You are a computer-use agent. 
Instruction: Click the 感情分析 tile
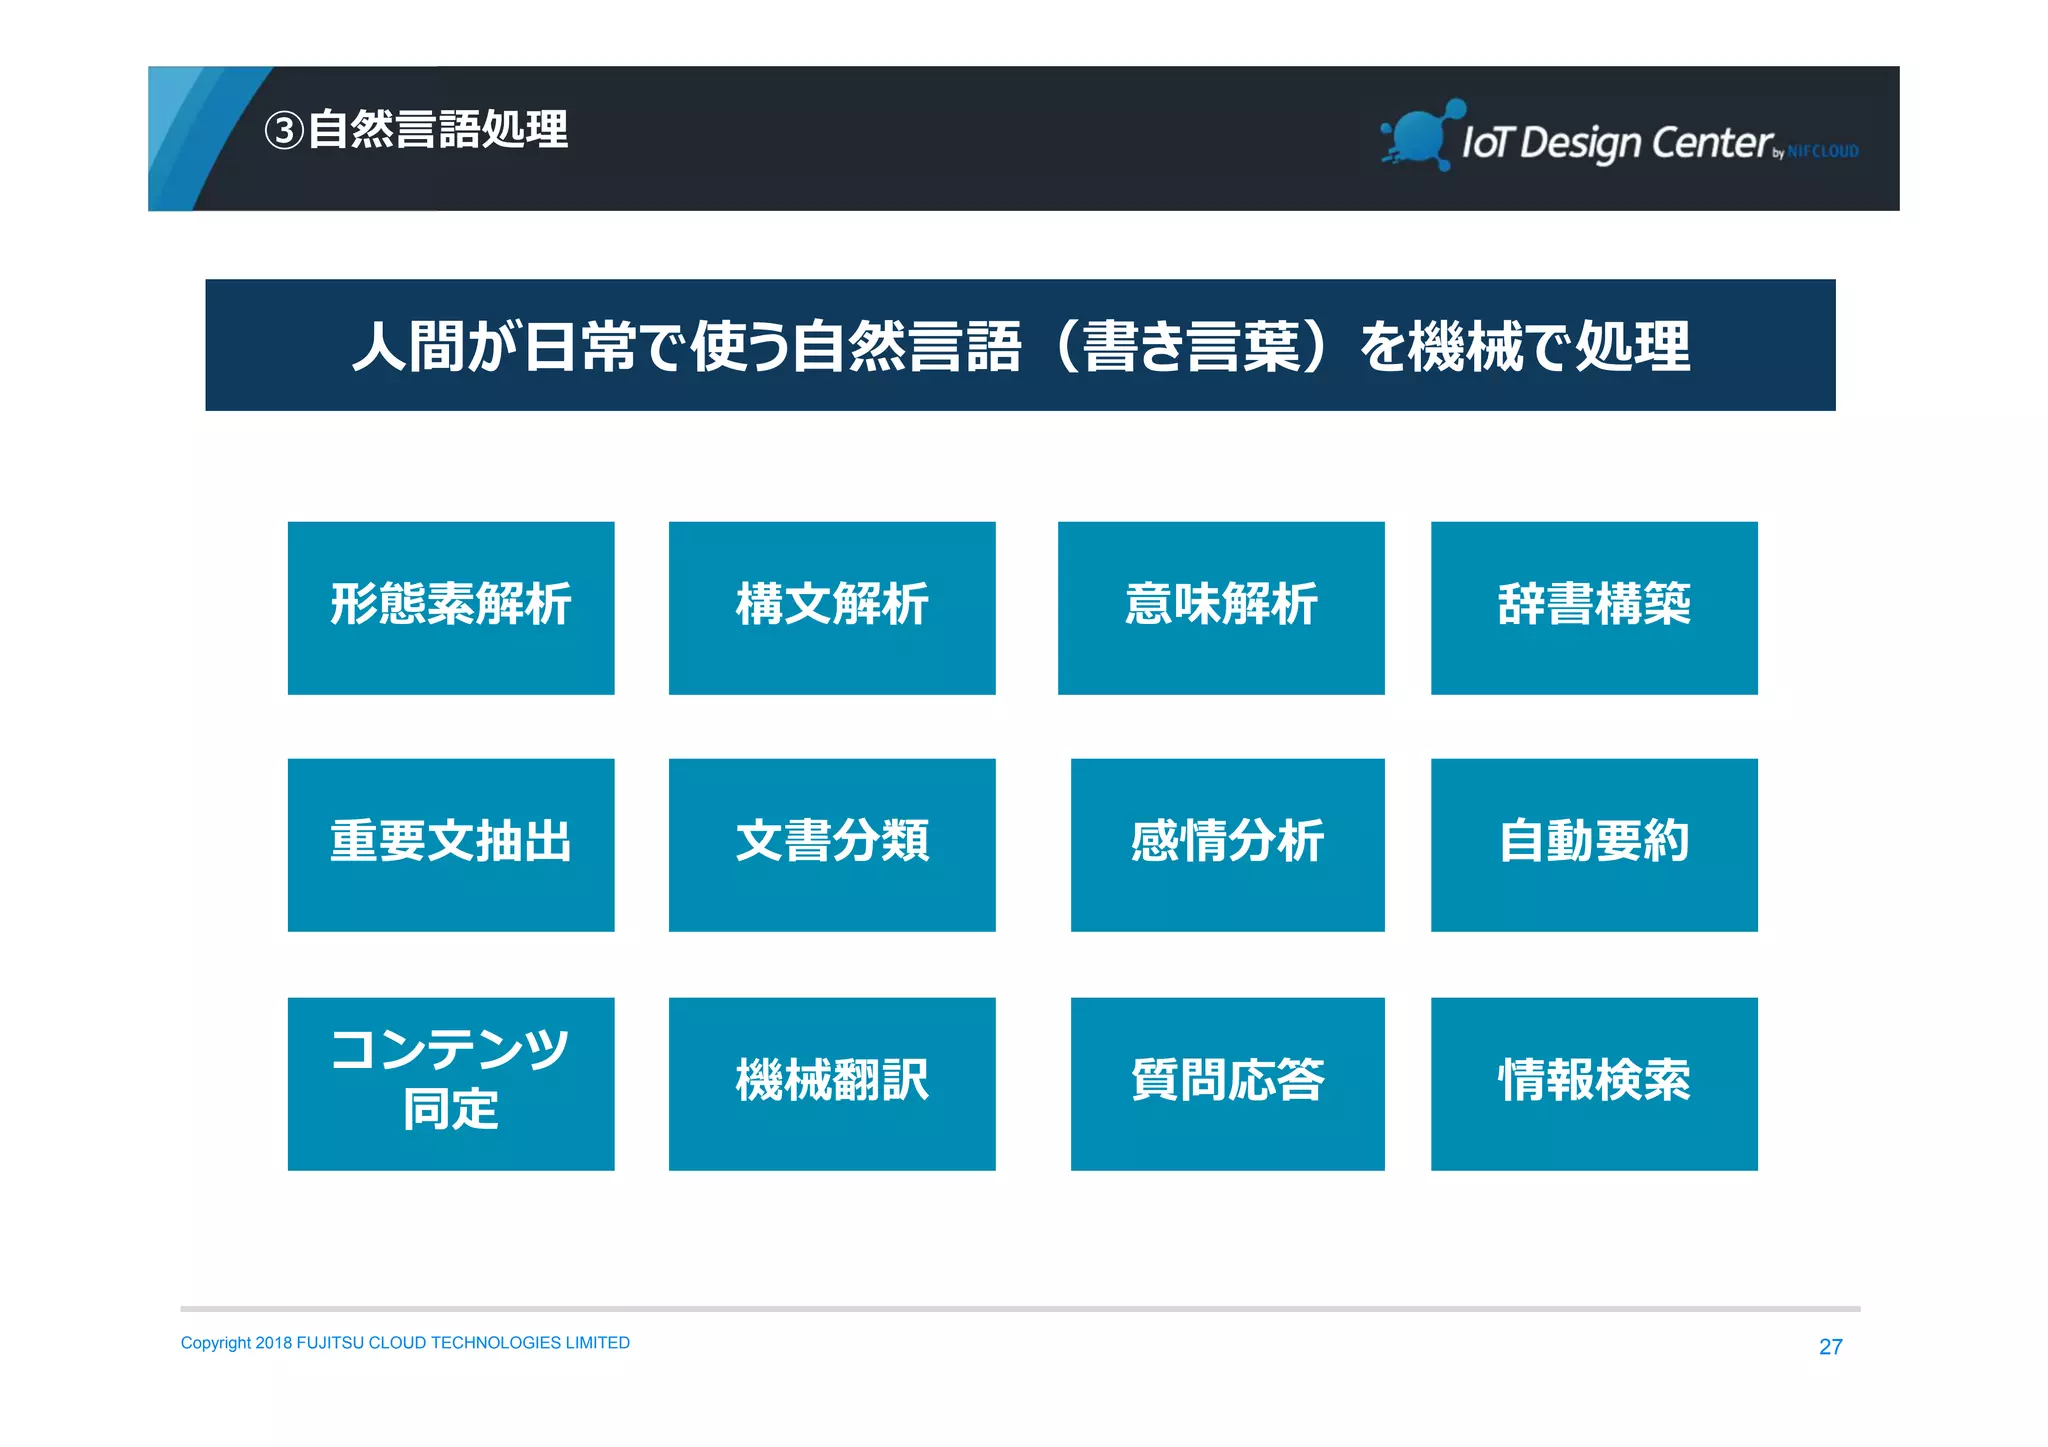(x=1228, y=845)
